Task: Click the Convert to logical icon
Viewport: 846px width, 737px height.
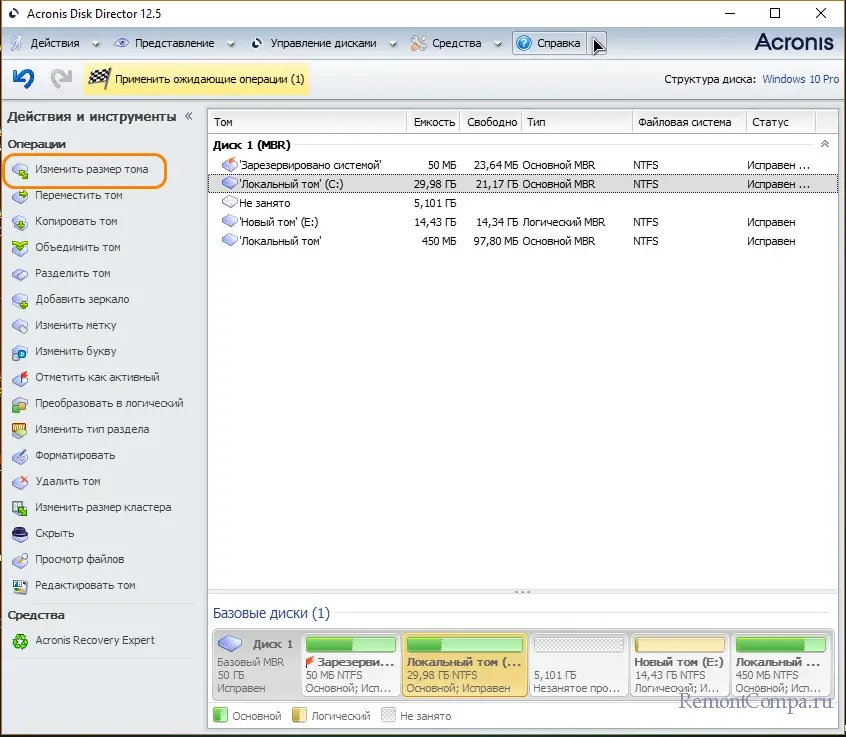Action: click(20, 404)
